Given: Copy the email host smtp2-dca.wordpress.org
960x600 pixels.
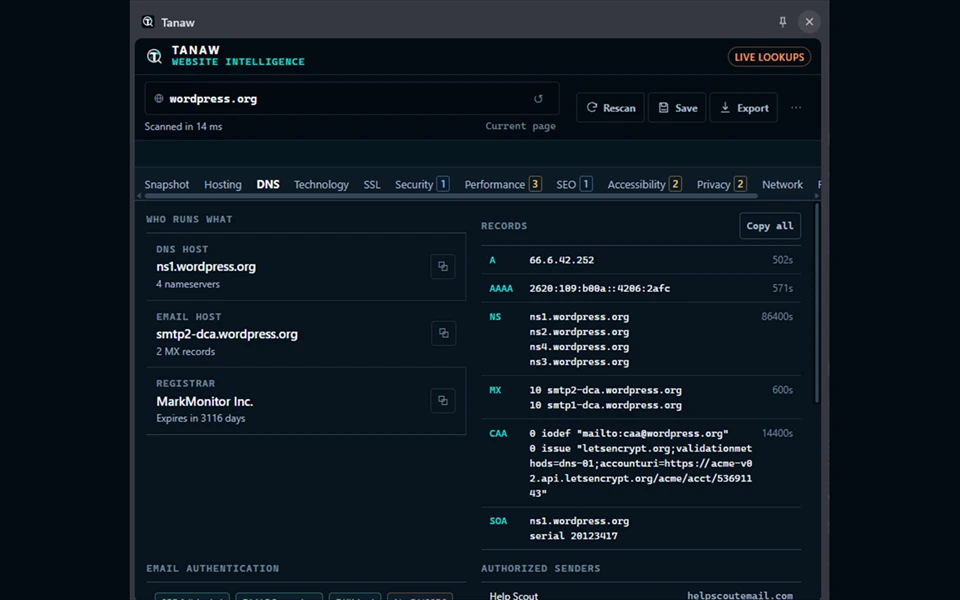Looking at the screenshot, I should pos(443,333).
